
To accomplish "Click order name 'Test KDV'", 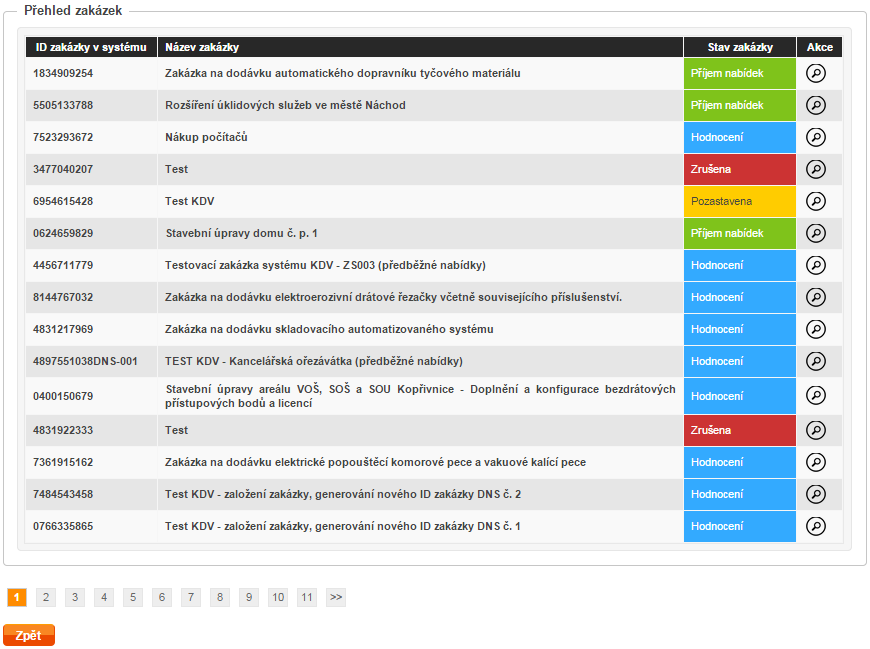I will click(x=189, y=201).
